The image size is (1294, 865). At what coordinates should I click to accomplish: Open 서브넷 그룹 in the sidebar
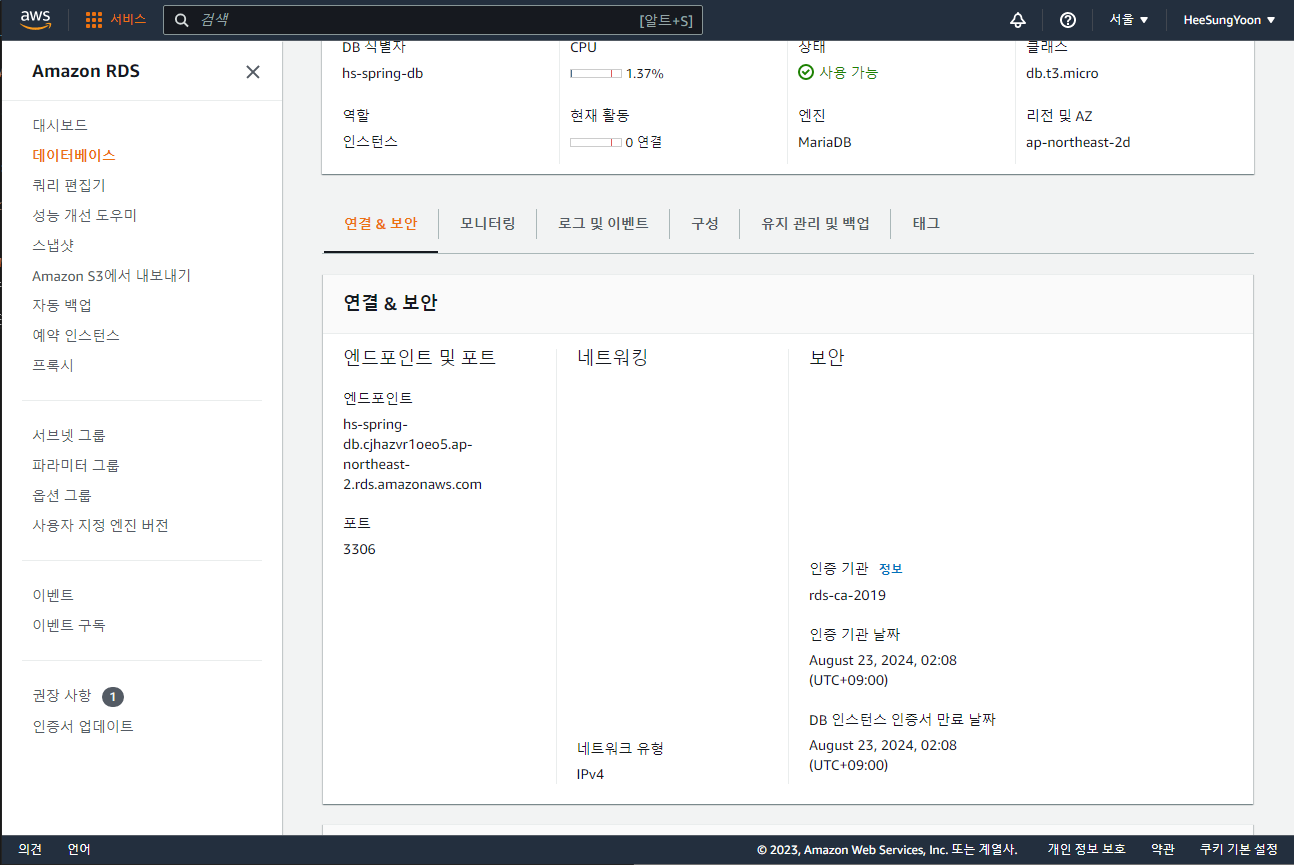69,435
